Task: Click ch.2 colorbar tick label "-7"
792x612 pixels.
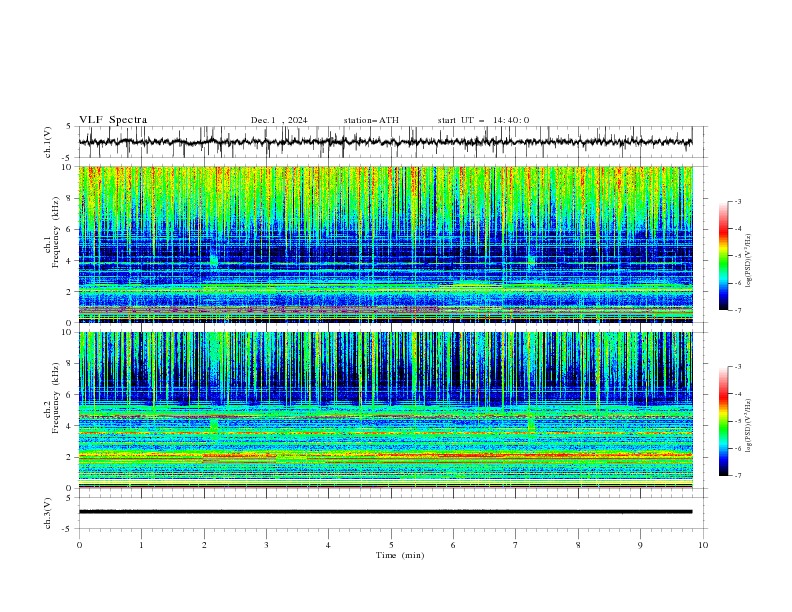Action: 738,476
